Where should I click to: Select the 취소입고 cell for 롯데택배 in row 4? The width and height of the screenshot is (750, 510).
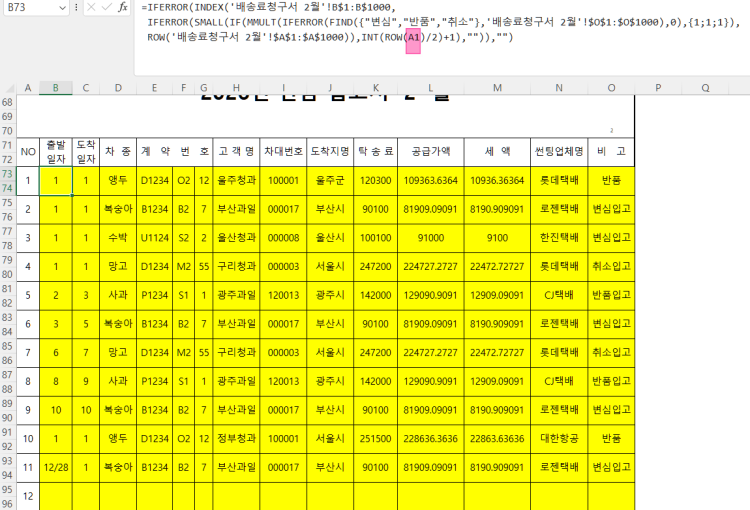tap(611, 267)
